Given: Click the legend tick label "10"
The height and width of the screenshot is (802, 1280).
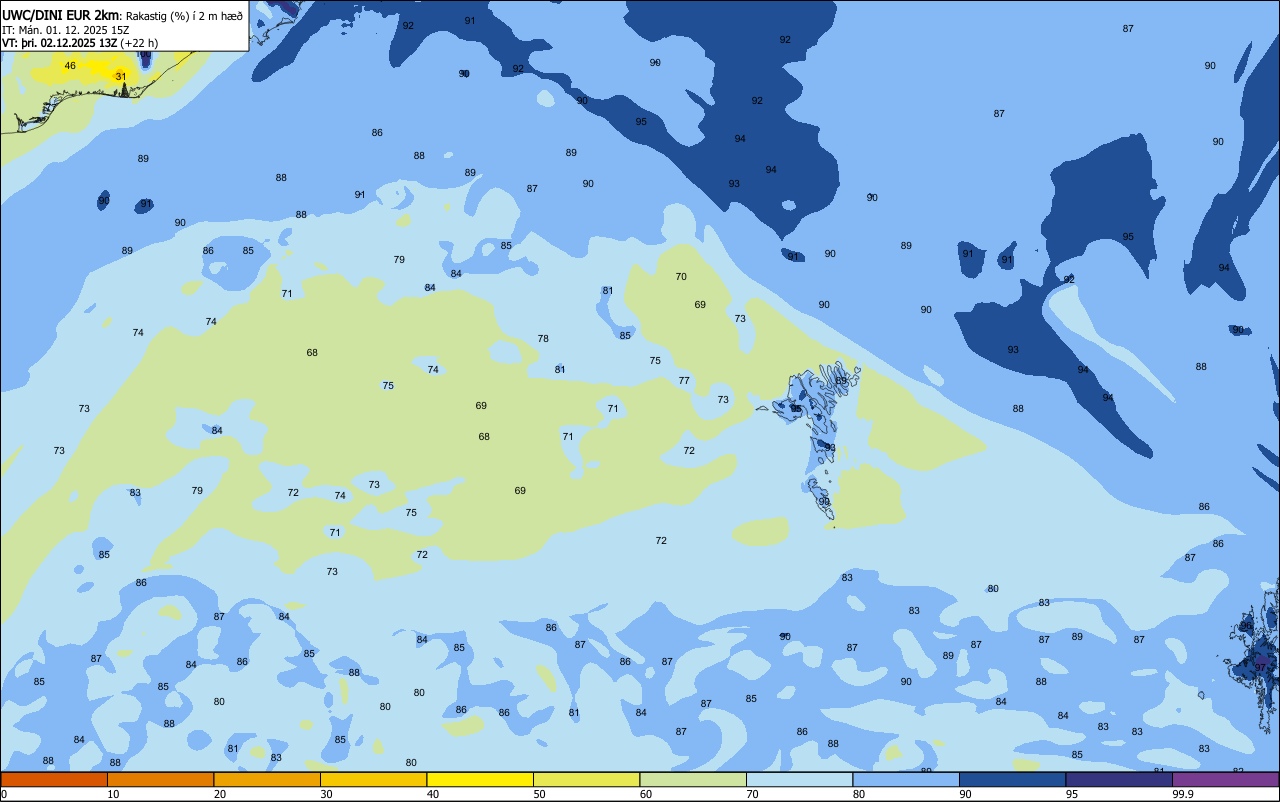Looking at the screenshot, I should click(113, 794).
